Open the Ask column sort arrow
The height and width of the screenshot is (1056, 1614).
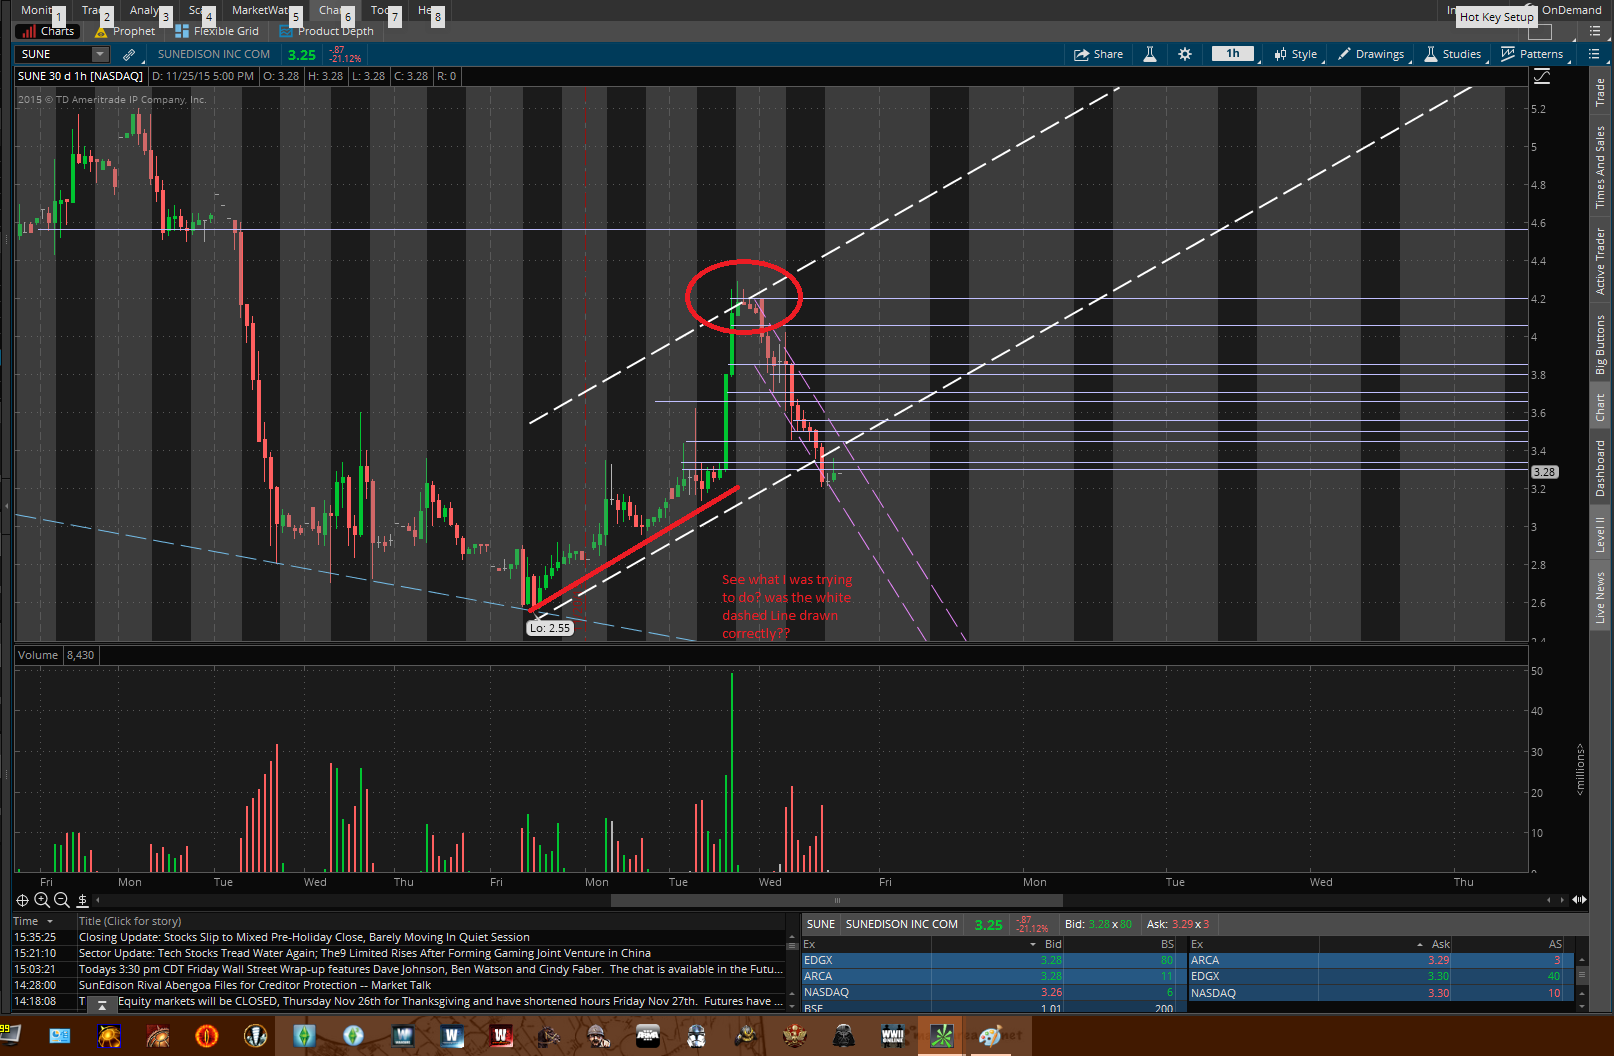1420,944
